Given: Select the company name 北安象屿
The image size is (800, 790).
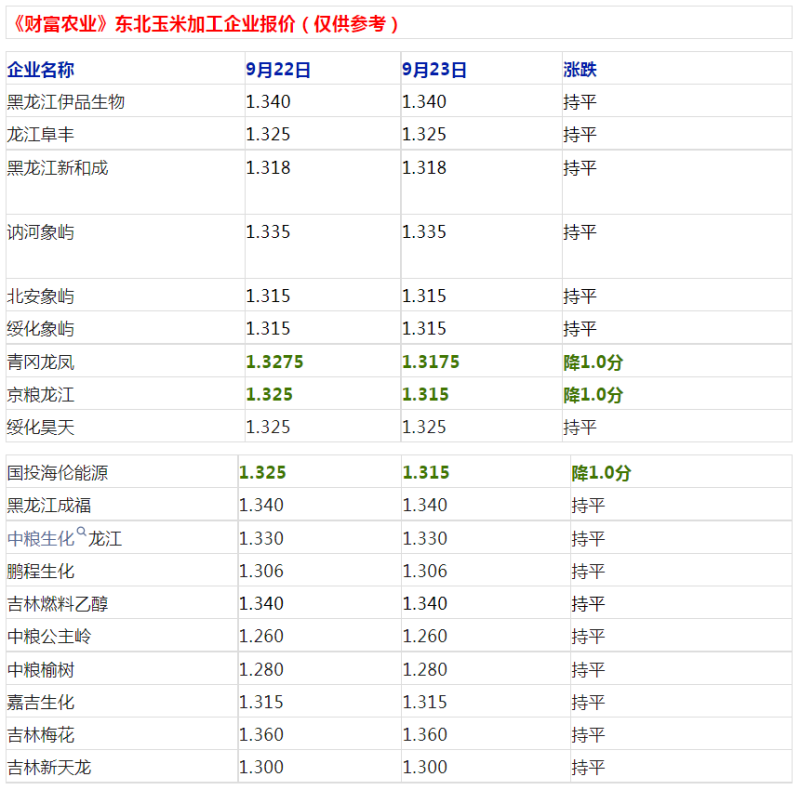Looking at the screenshot, I should click(41, 297).
